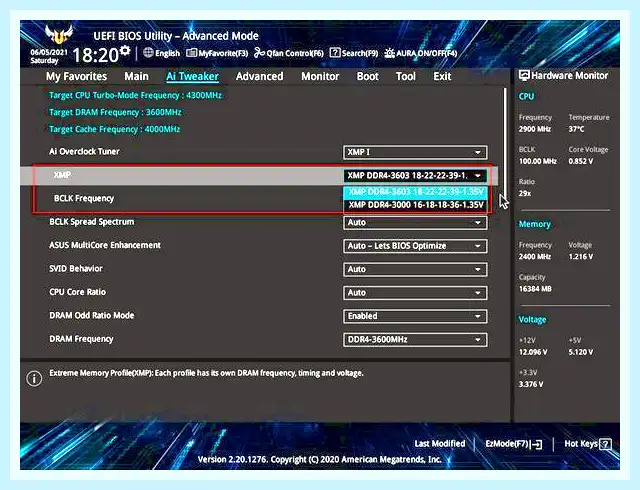Viewport: 640px width, 490px height.
Task: Toggle AURA ON/OFF(F4)
Action: click(x=420, y=53)
